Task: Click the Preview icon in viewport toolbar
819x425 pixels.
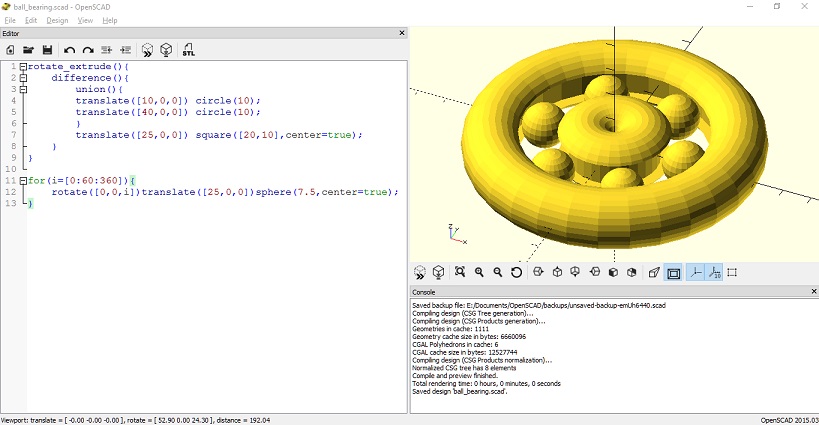Action: [419, 272]
